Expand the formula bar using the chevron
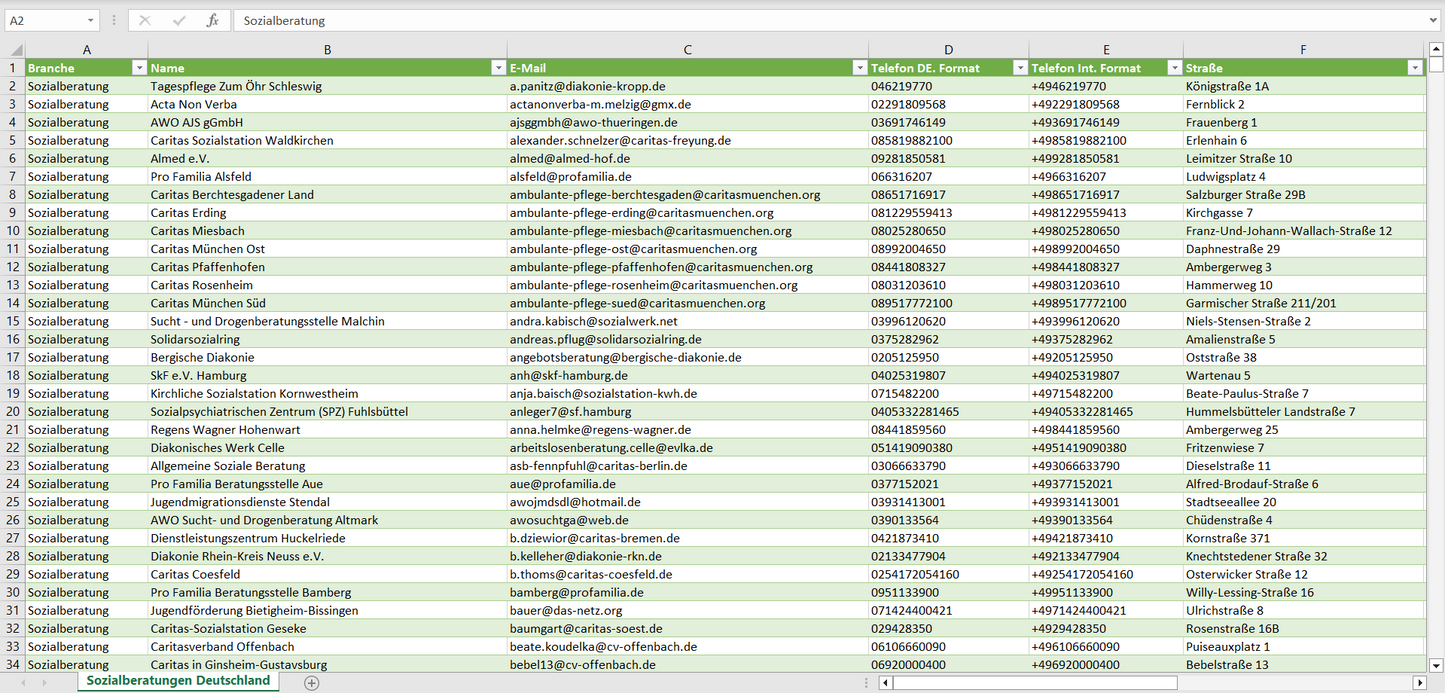This screenshot has height=693, width=1445. 1434,20
